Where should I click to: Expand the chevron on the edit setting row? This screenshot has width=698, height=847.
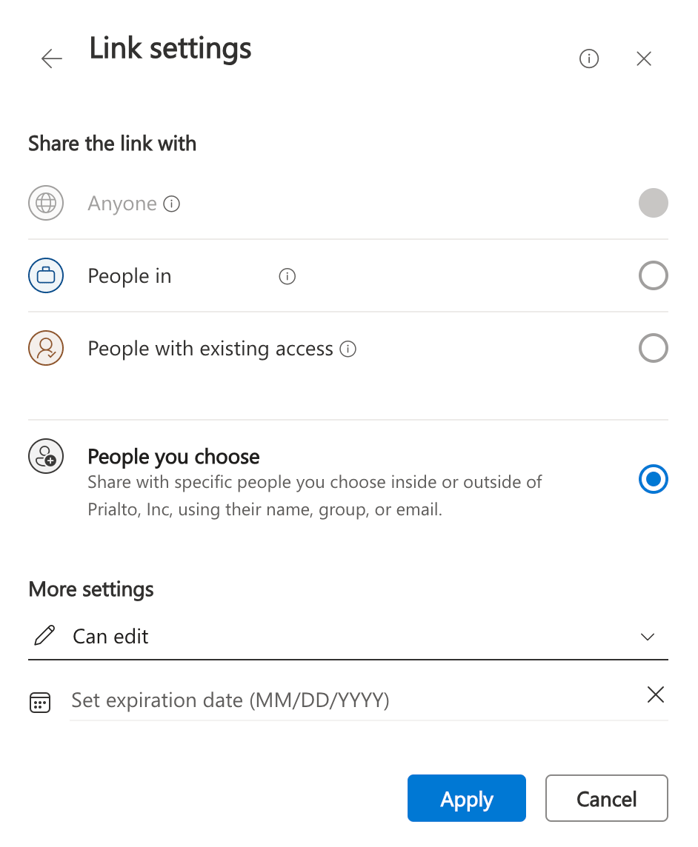tap(647, 636)
